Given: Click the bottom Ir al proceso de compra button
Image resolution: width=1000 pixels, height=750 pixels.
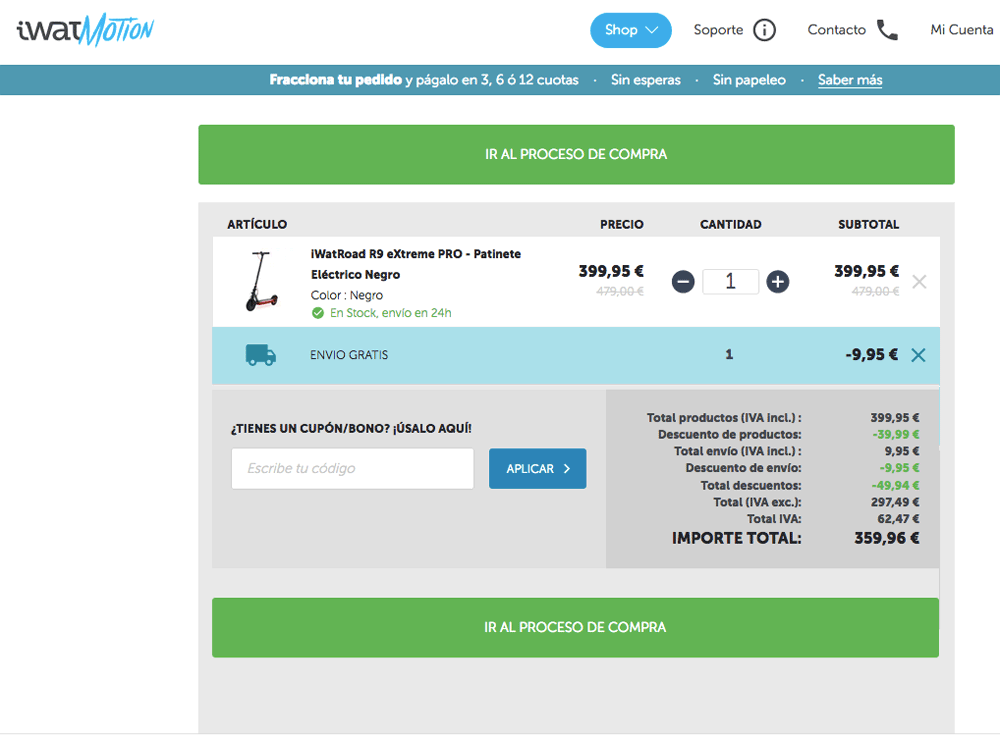Looking at the screenshot, I should [575, 628].
